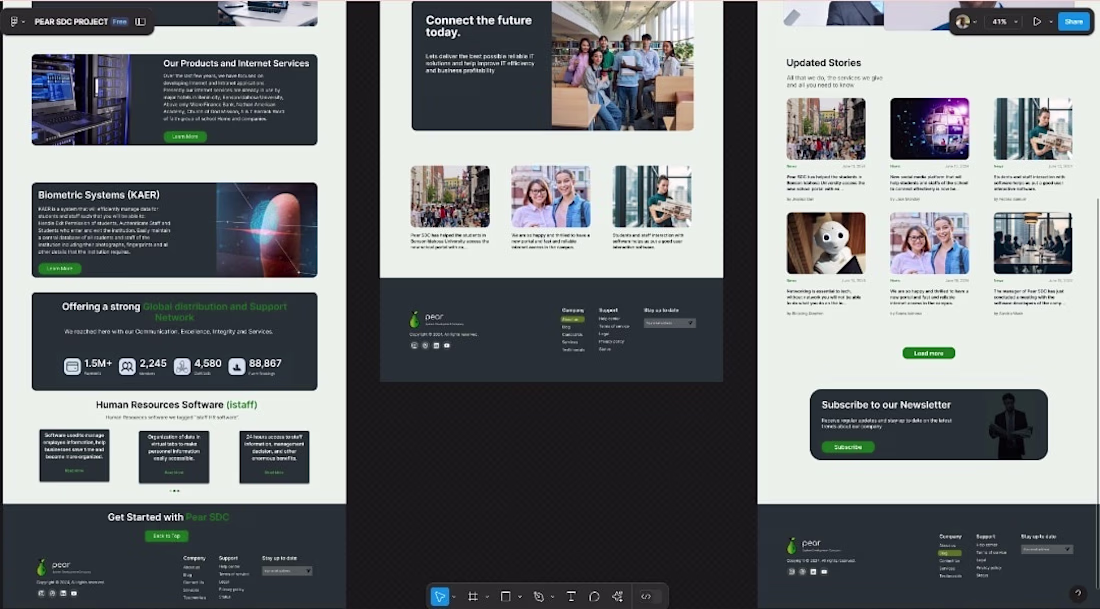Select the Text tool

coord(571,596)
